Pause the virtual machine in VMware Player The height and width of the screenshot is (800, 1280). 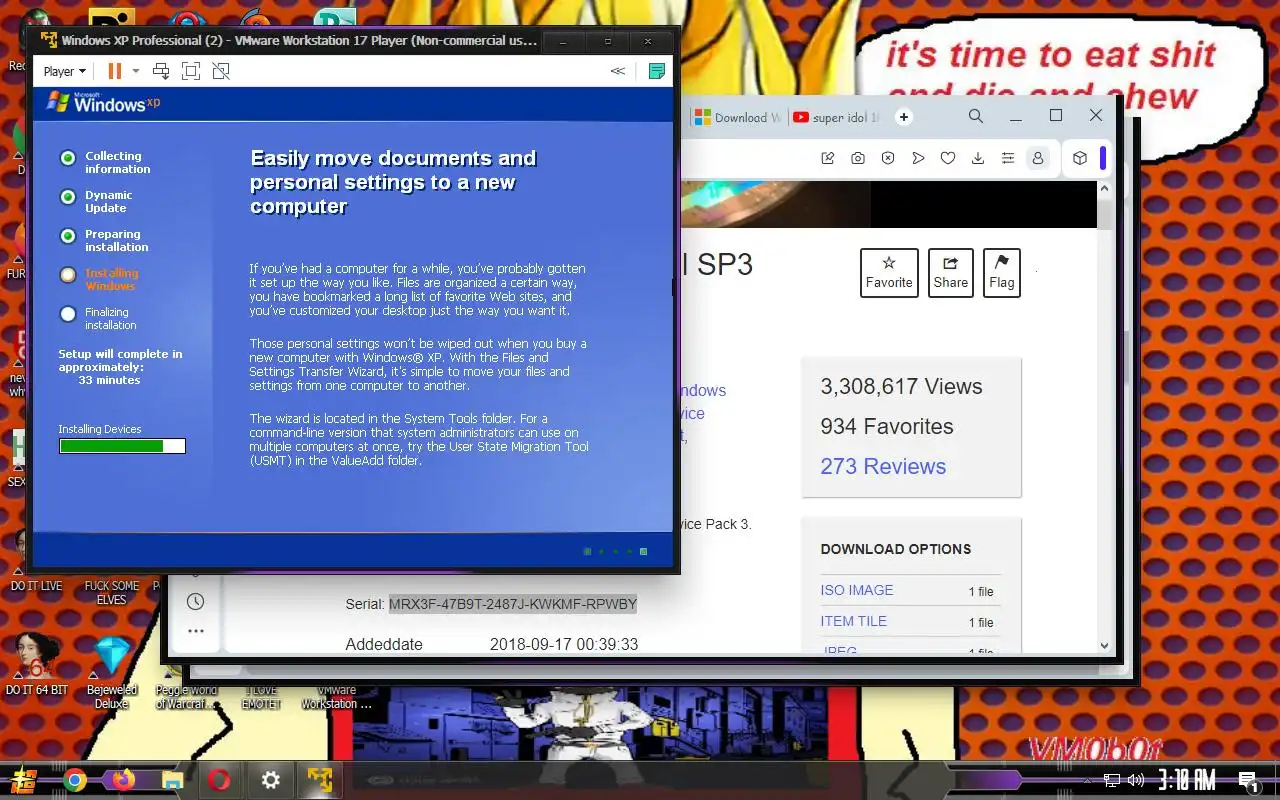[114, 71]
